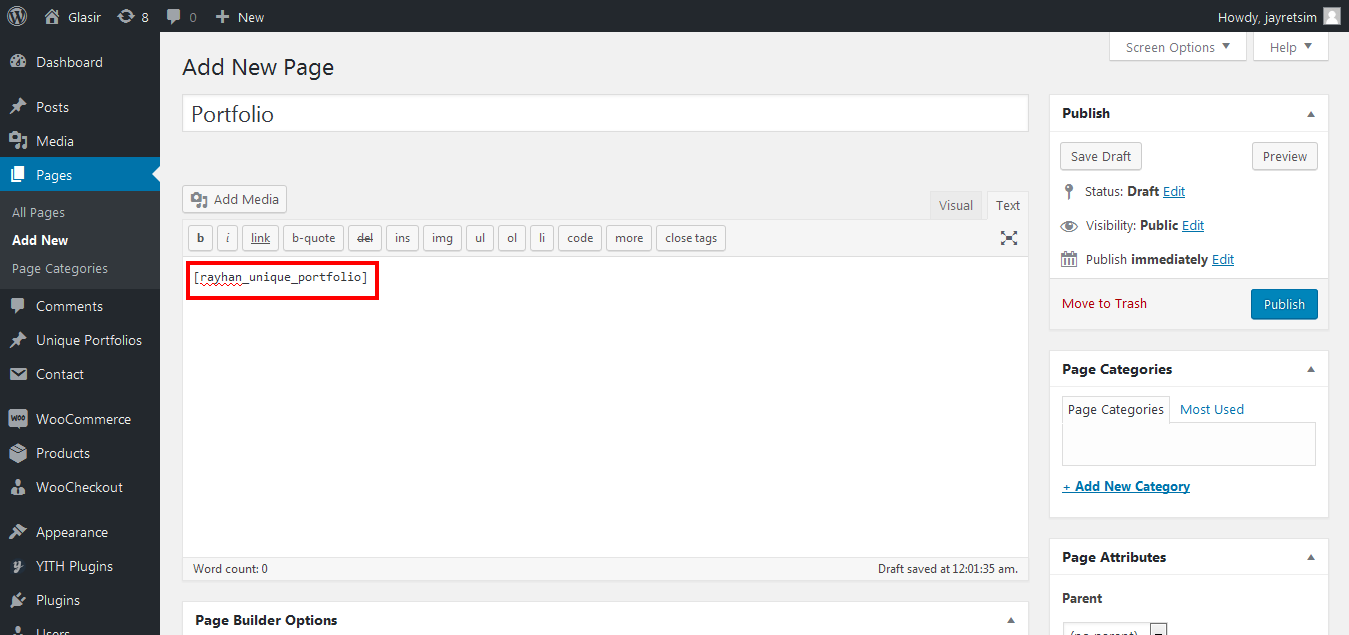Click the Preview button
Viewport: 1349px width, 635px height.
click(1285, 156)
